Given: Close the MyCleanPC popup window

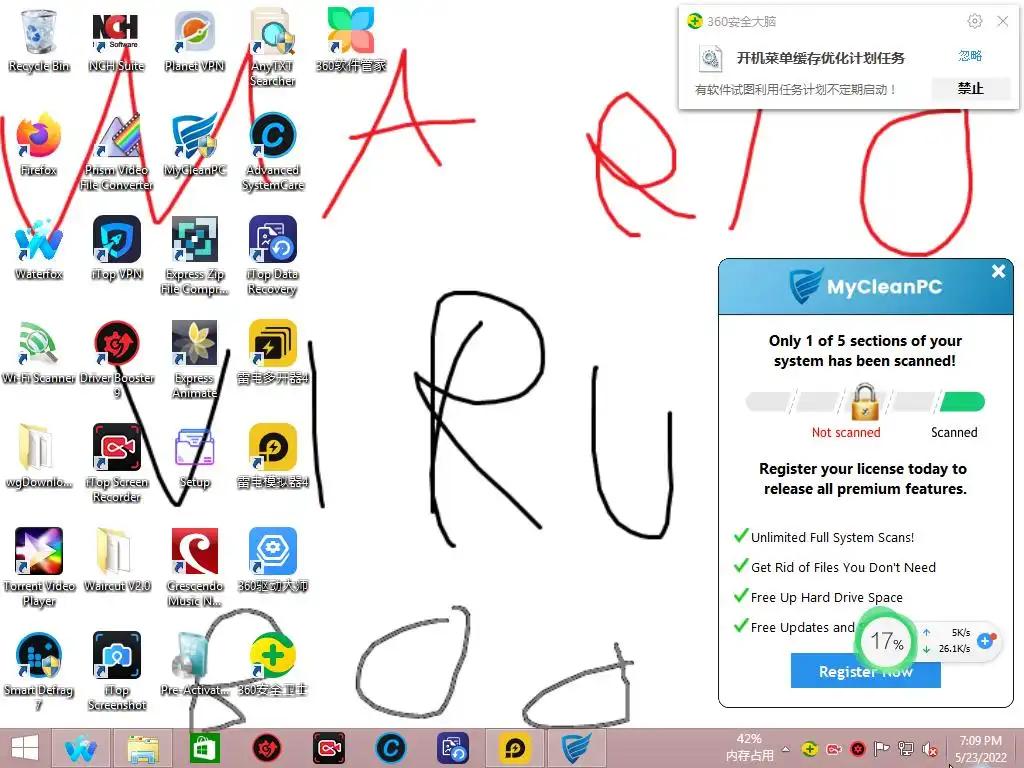Looking at the screenshot, I should [998, 271].
